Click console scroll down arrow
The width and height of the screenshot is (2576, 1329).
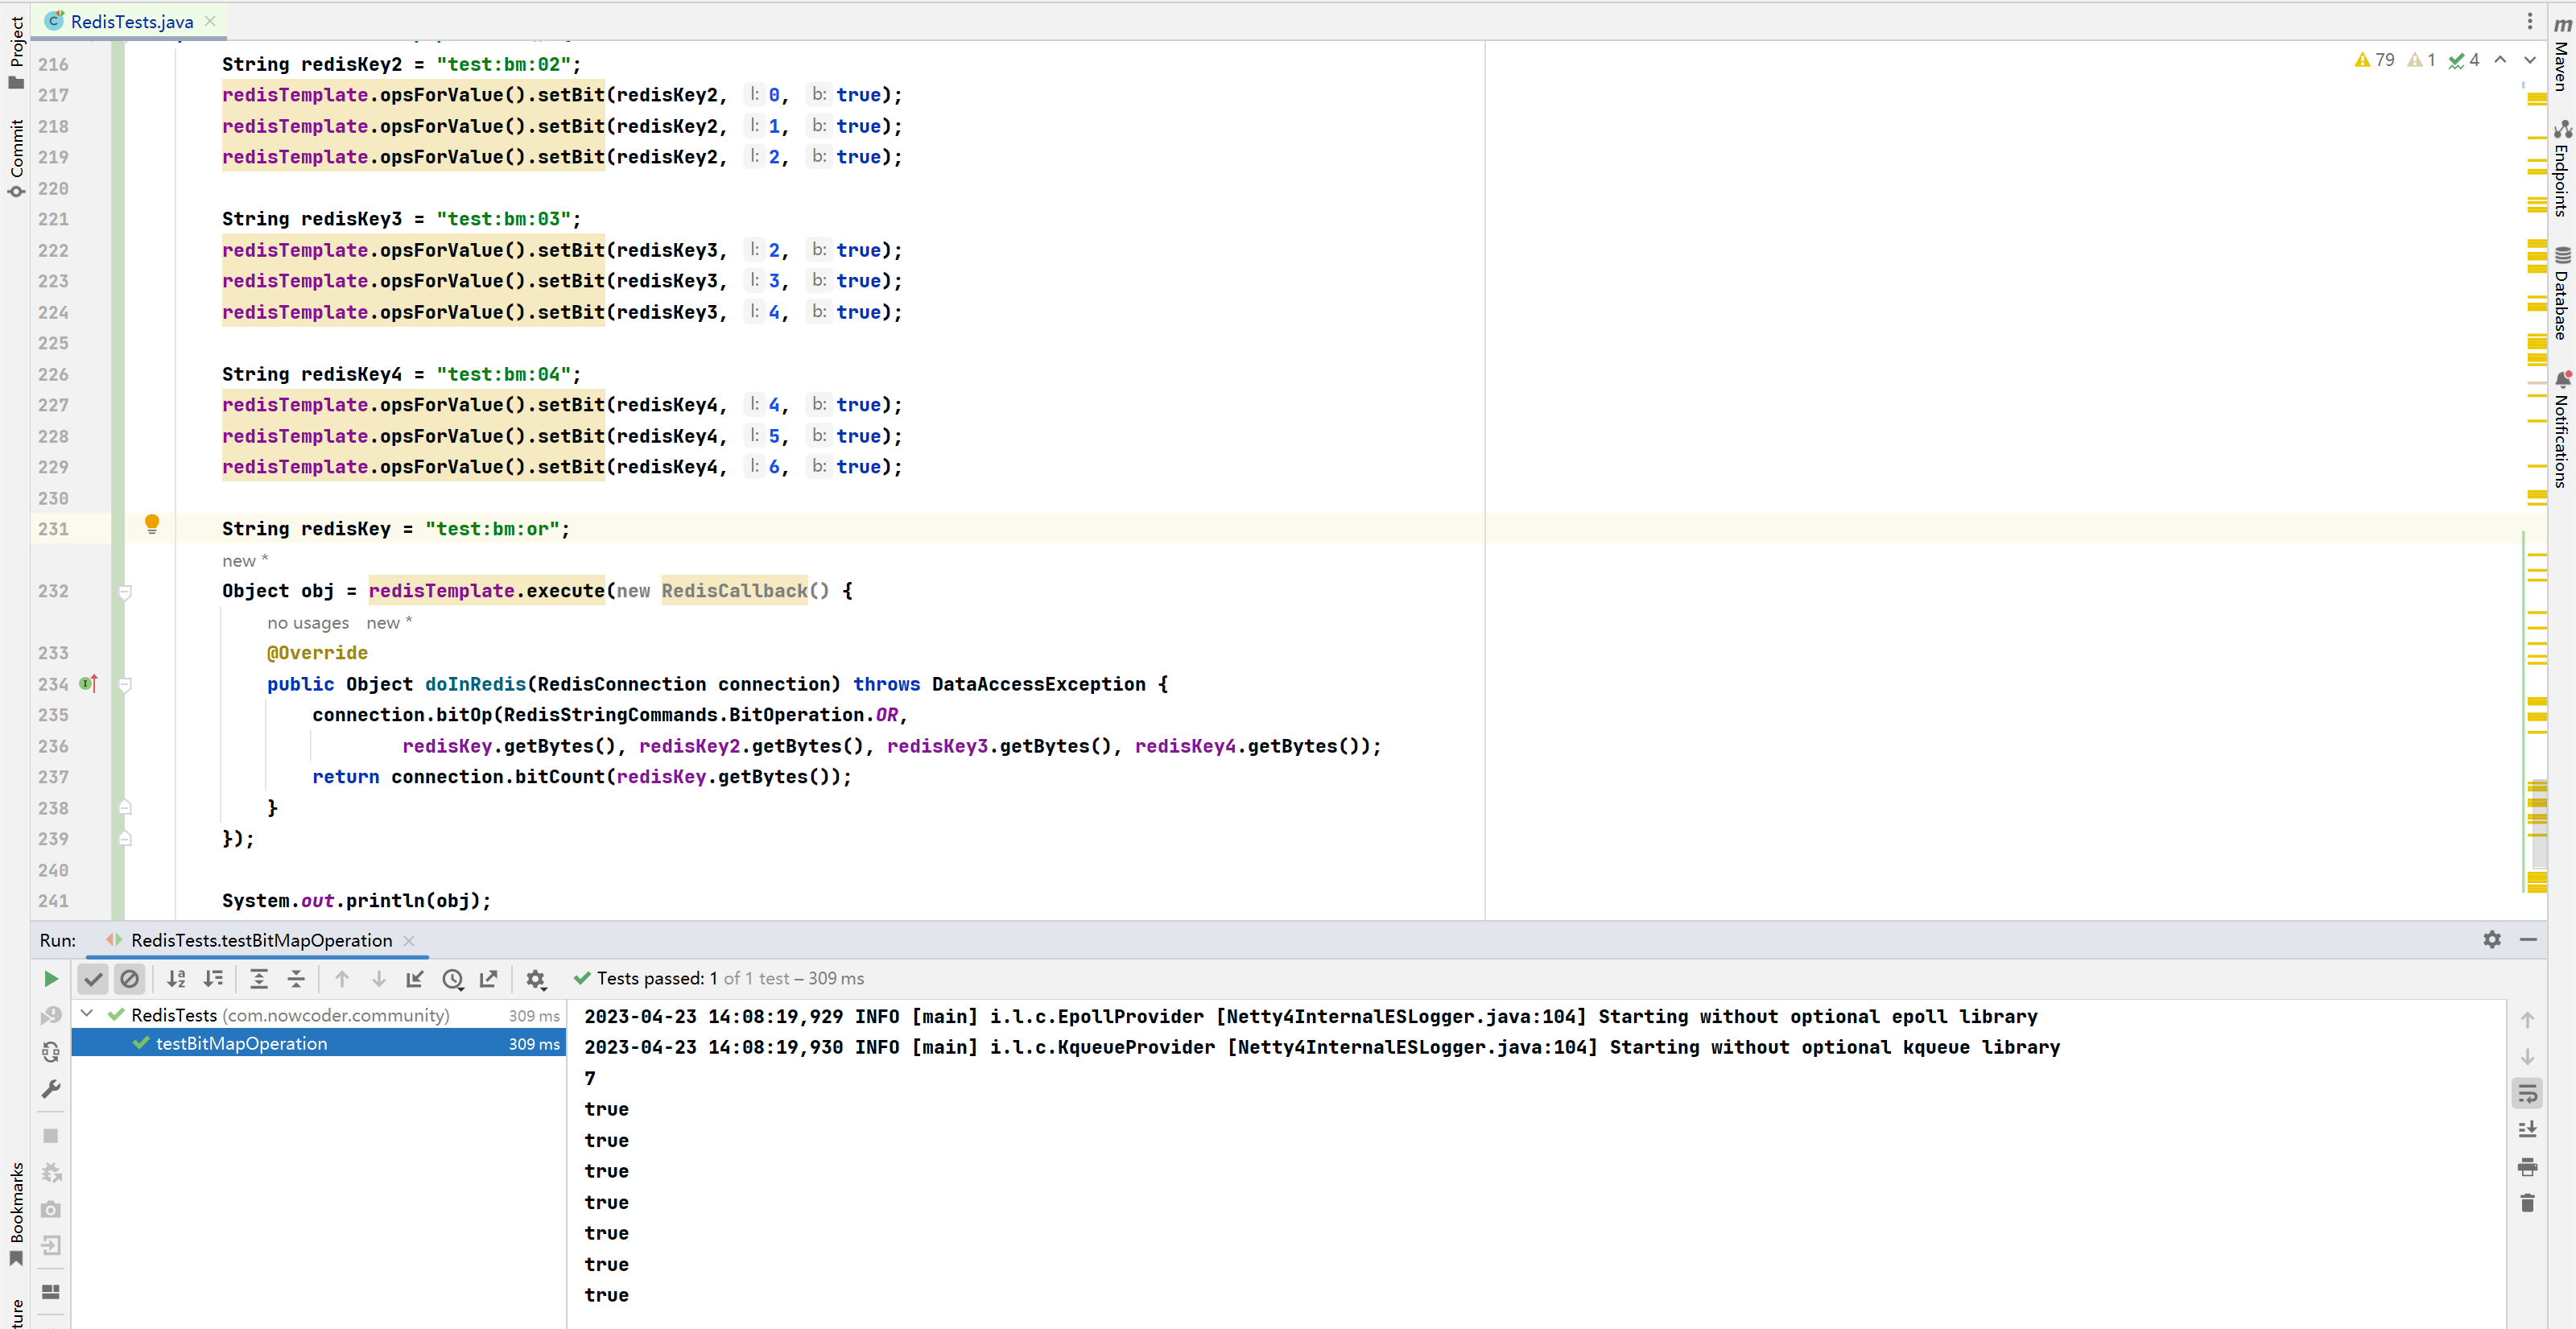2527,1057
